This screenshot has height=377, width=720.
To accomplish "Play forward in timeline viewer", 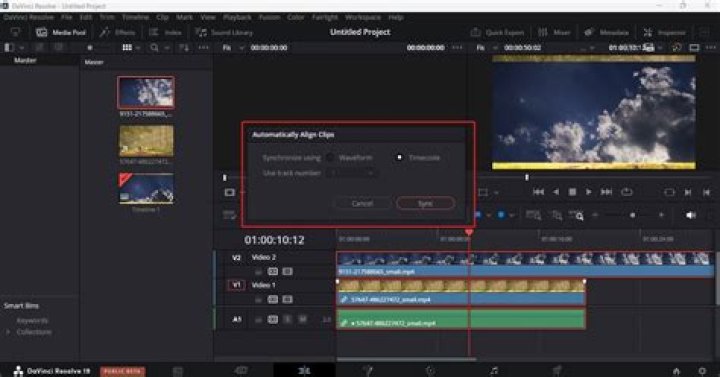I will [x=588, y=192].
